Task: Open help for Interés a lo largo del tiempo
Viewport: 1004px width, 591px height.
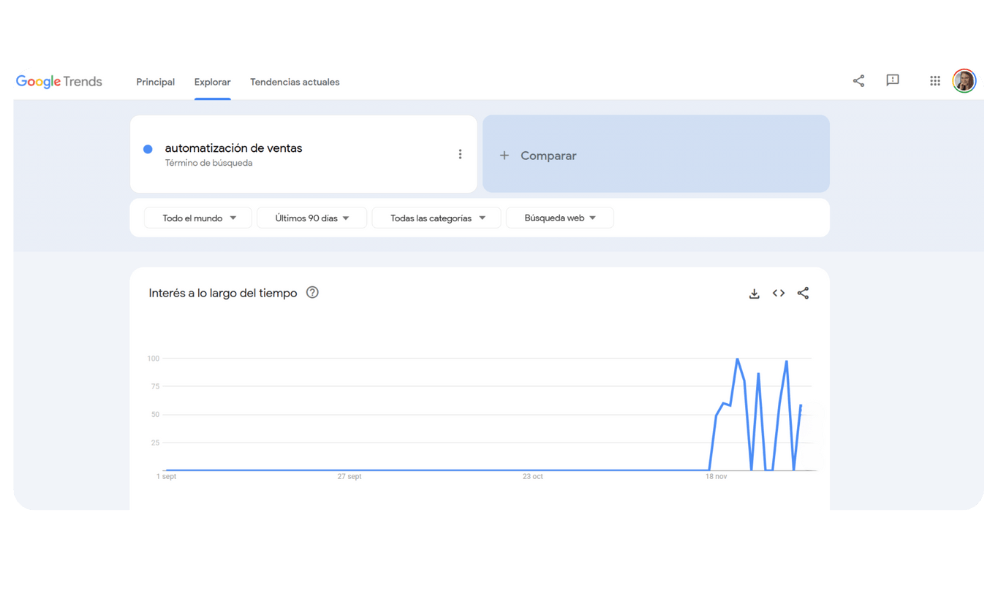Action: point(312,293)
